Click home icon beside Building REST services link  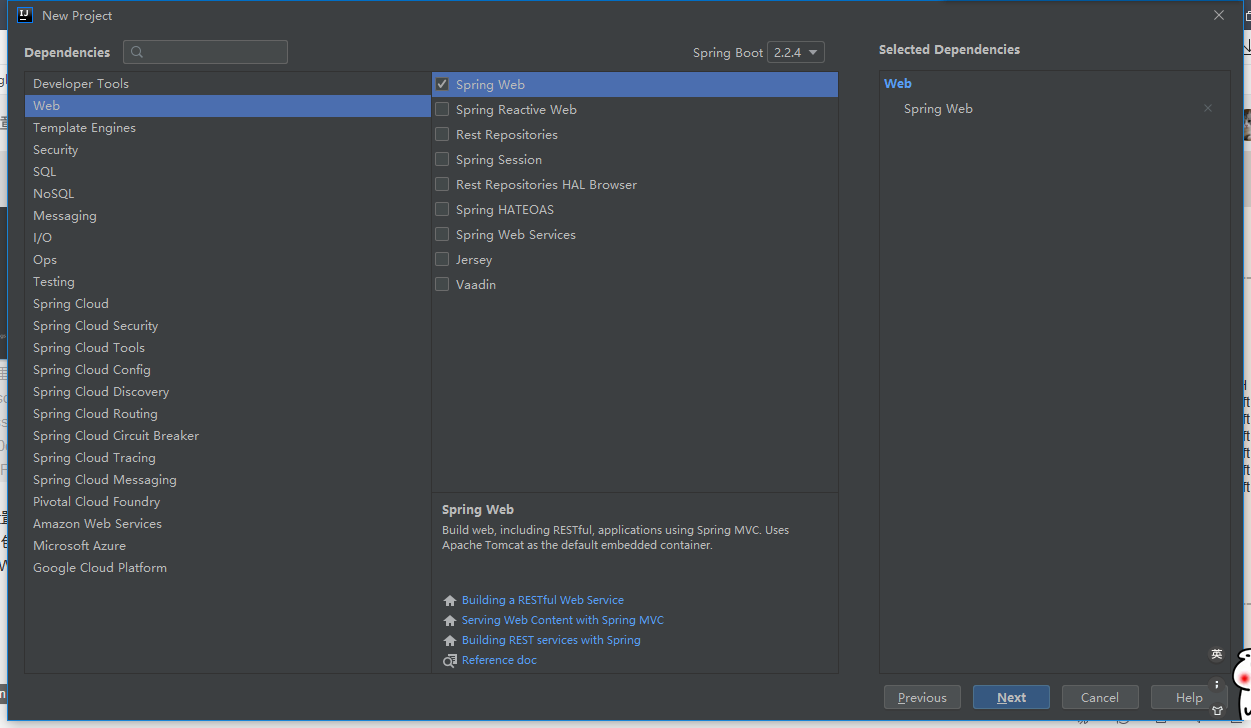[x=450, y=641]
